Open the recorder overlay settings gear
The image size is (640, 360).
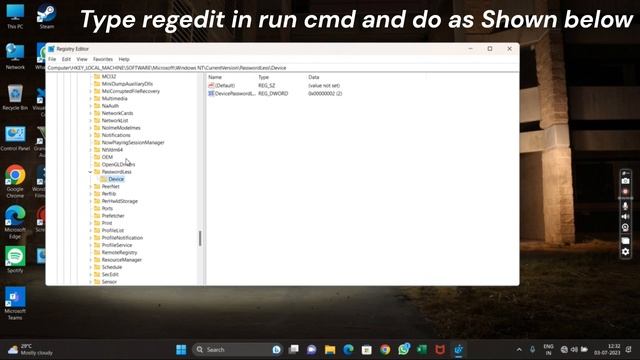click(x=625, y=252)
